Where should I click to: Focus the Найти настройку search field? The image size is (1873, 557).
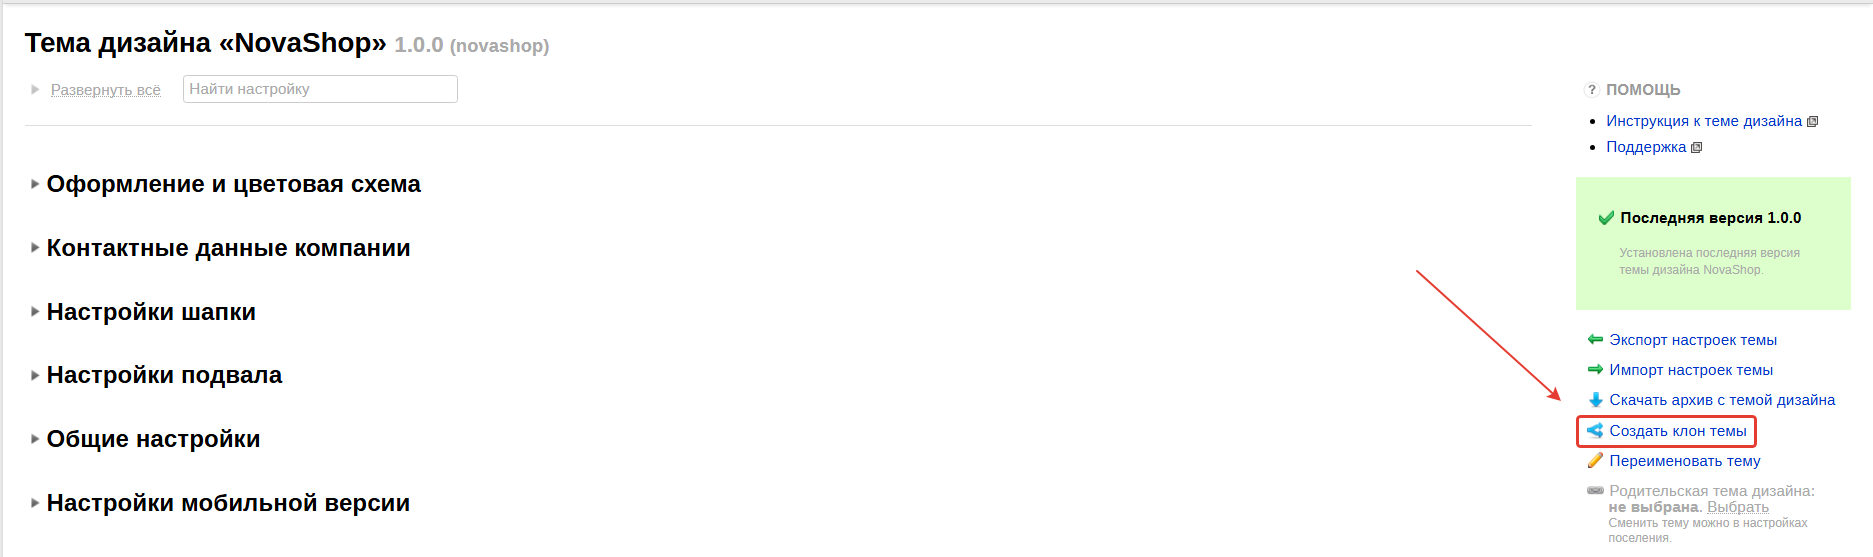point(320,89)
